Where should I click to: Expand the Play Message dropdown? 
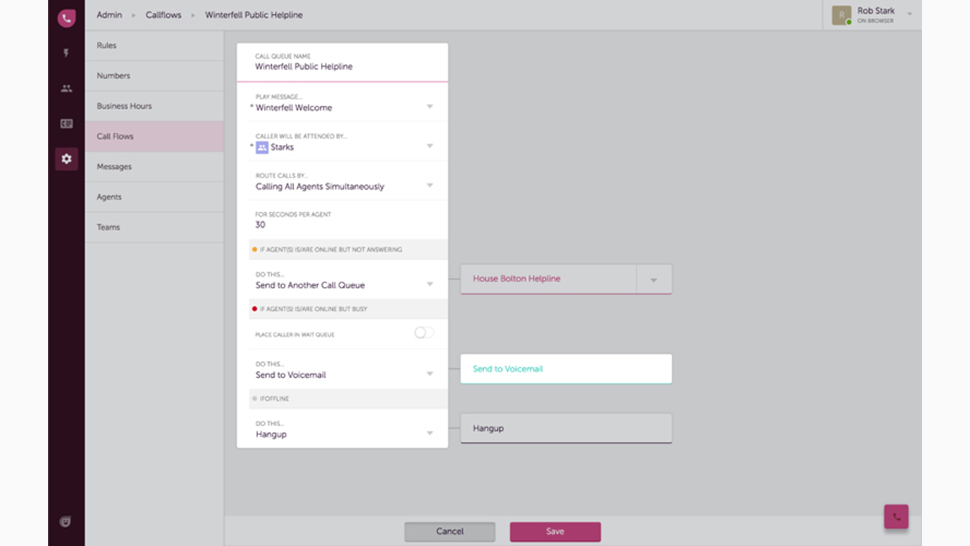(x=429, y=106)
